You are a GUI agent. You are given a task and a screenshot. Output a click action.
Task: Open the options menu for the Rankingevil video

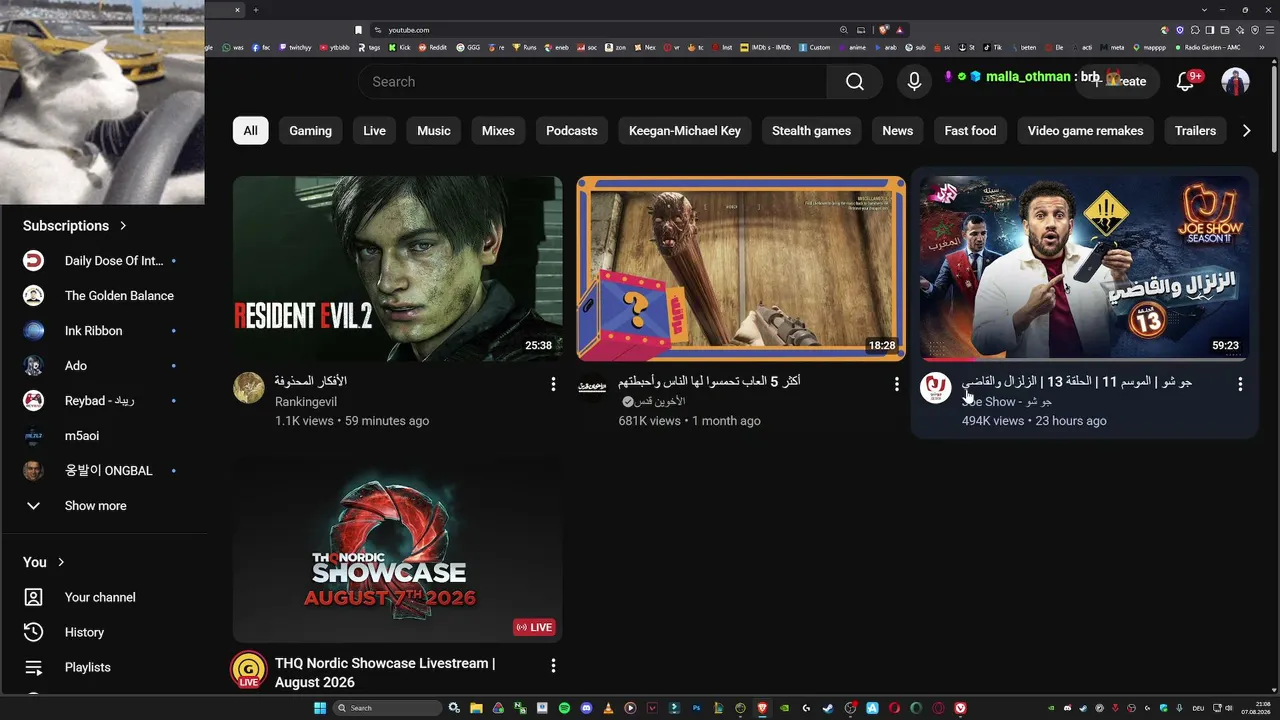coord(553,384)
